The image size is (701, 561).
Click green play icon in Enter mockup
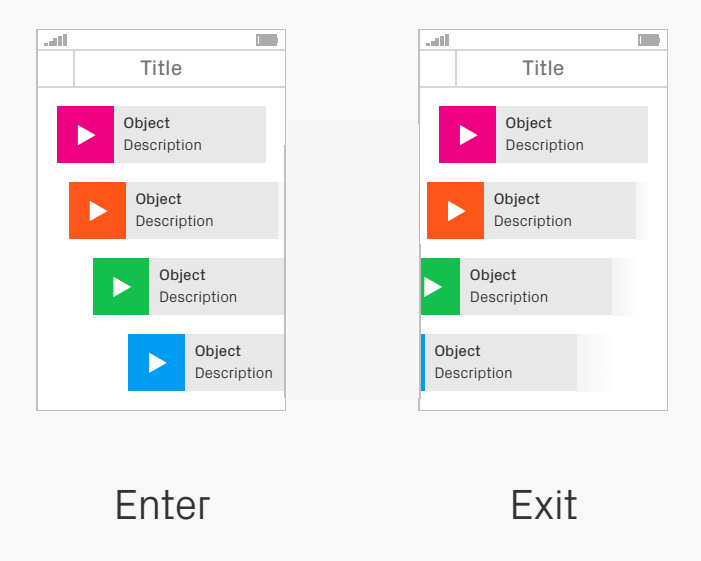(x=121, y=287)
